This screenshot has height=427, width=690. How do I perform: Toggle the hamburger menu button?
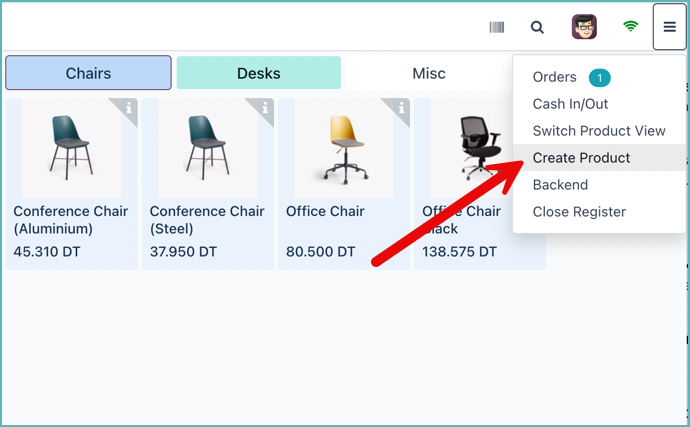[x=669, y=27]
